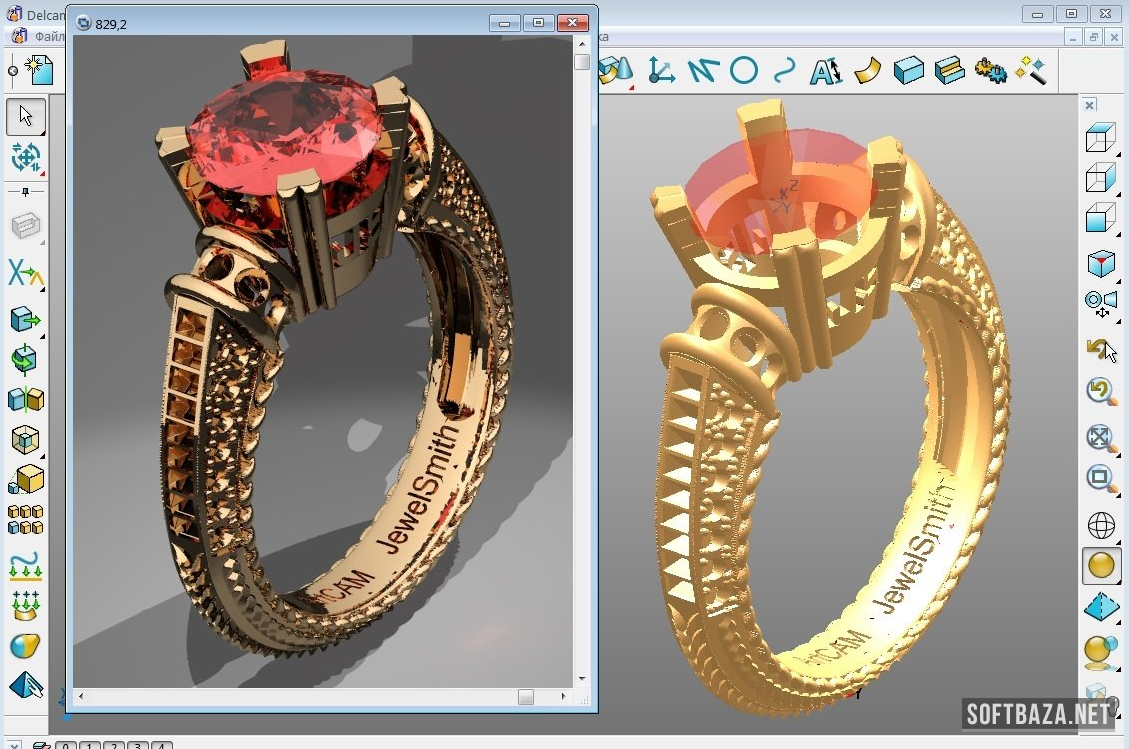Toggle the transparent shaded sphere view
1129x749 pixels.
click(1101, 650)
